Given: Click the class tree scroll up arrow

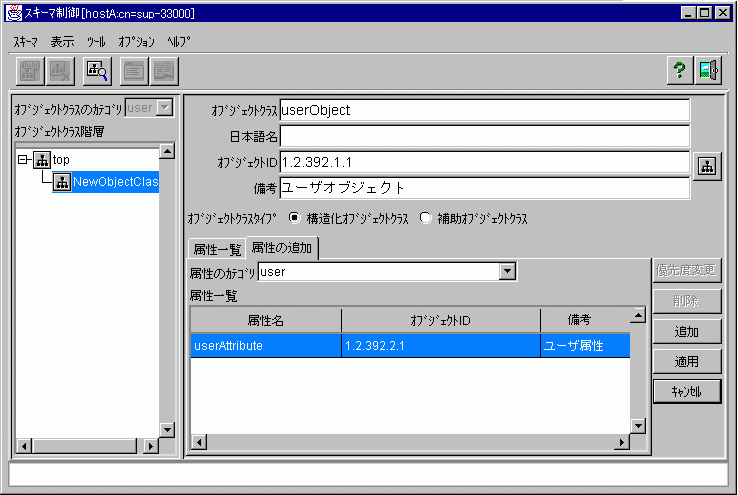Looking at the screenshot, I should (x=168, y=151).
